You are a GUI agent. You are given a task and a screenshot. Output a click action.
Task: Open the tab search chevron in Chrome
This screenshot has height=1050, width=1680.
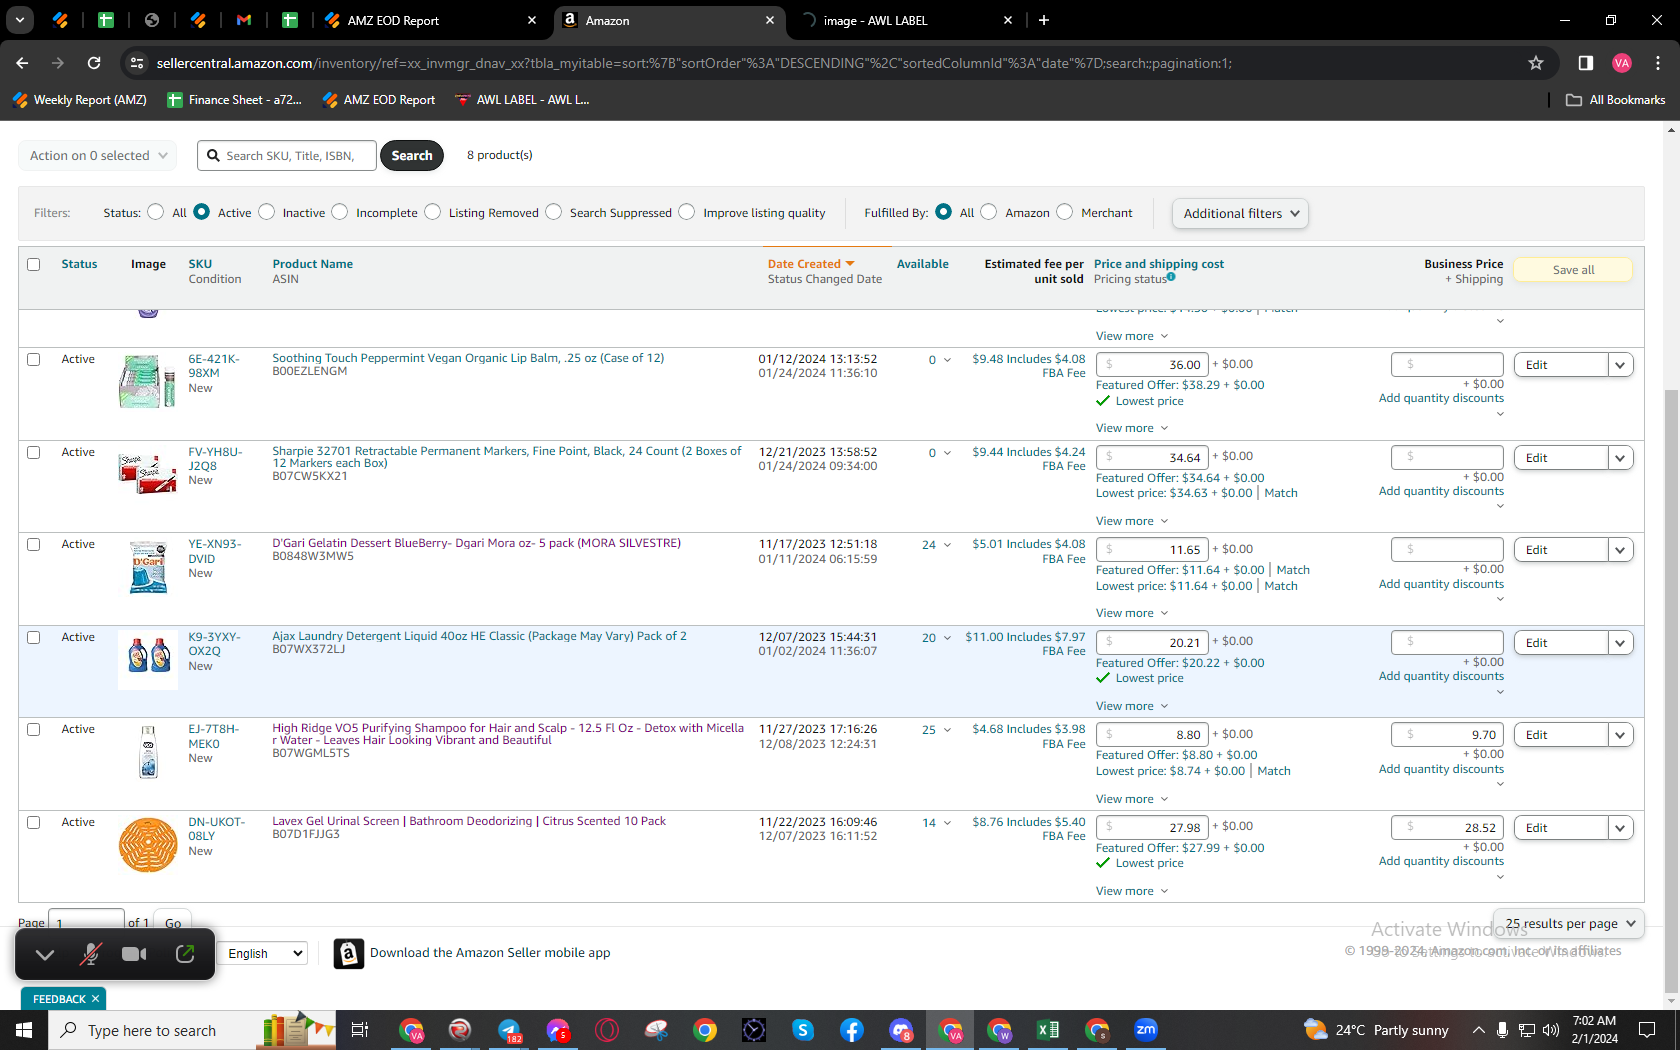tap(20, 20)
